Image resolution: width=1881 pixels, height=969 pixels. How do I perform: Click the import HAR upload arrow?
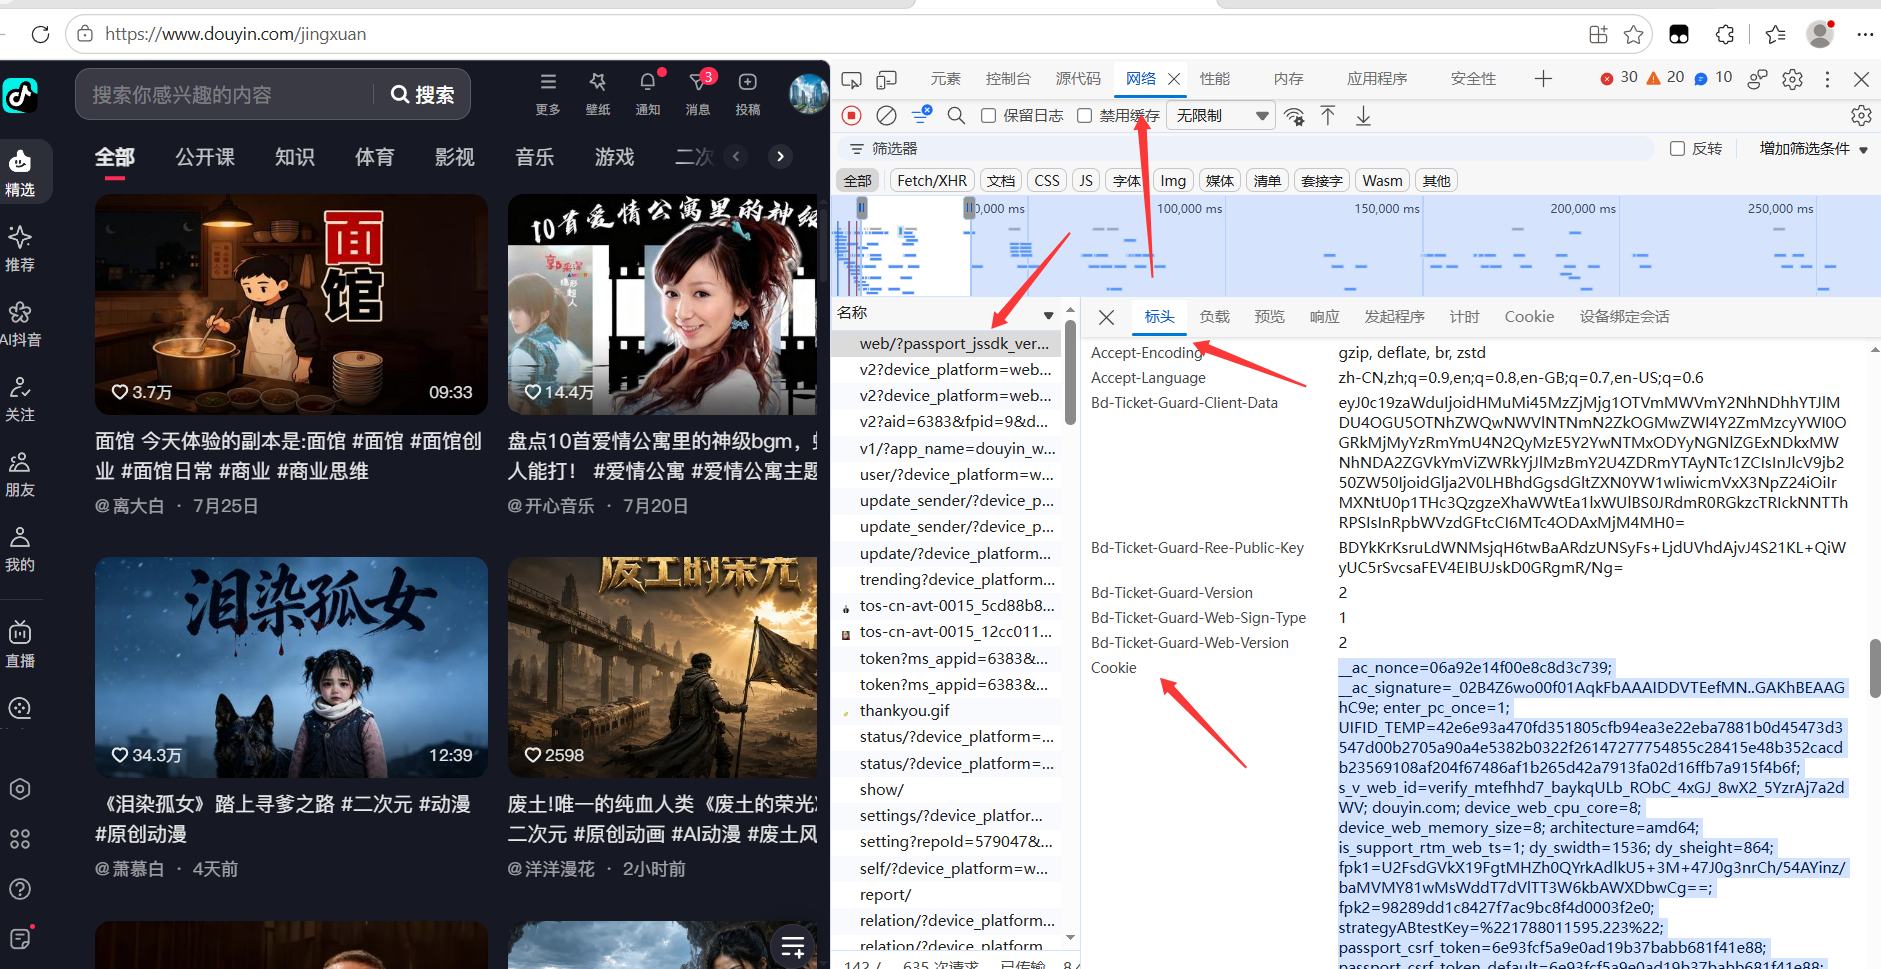[x=1328, y=116]
